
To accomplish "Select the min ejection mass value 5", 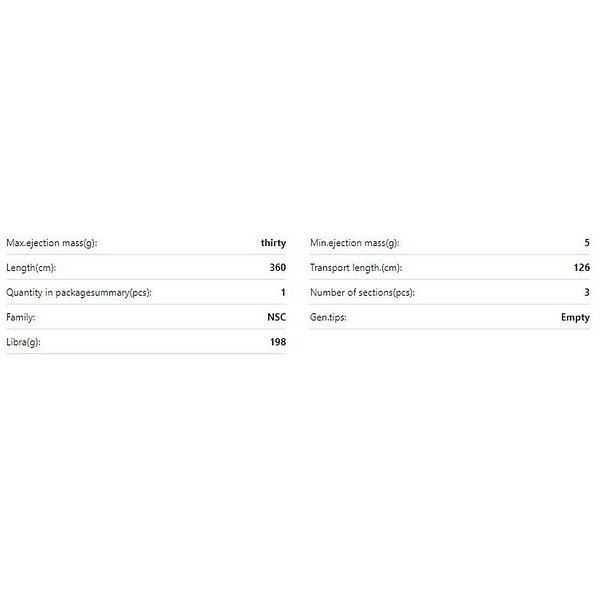I will pyautogui.click(x=586, y=243).
